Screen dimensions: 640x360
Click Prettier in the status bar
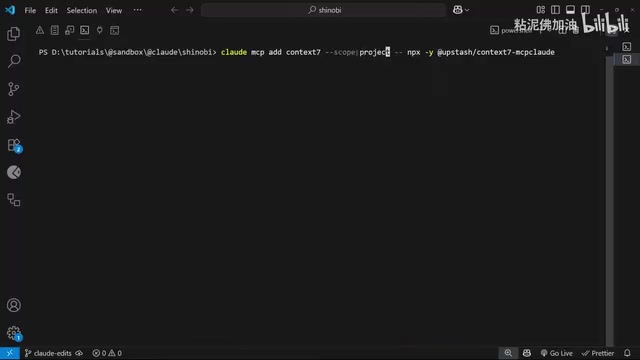(598, 353)
